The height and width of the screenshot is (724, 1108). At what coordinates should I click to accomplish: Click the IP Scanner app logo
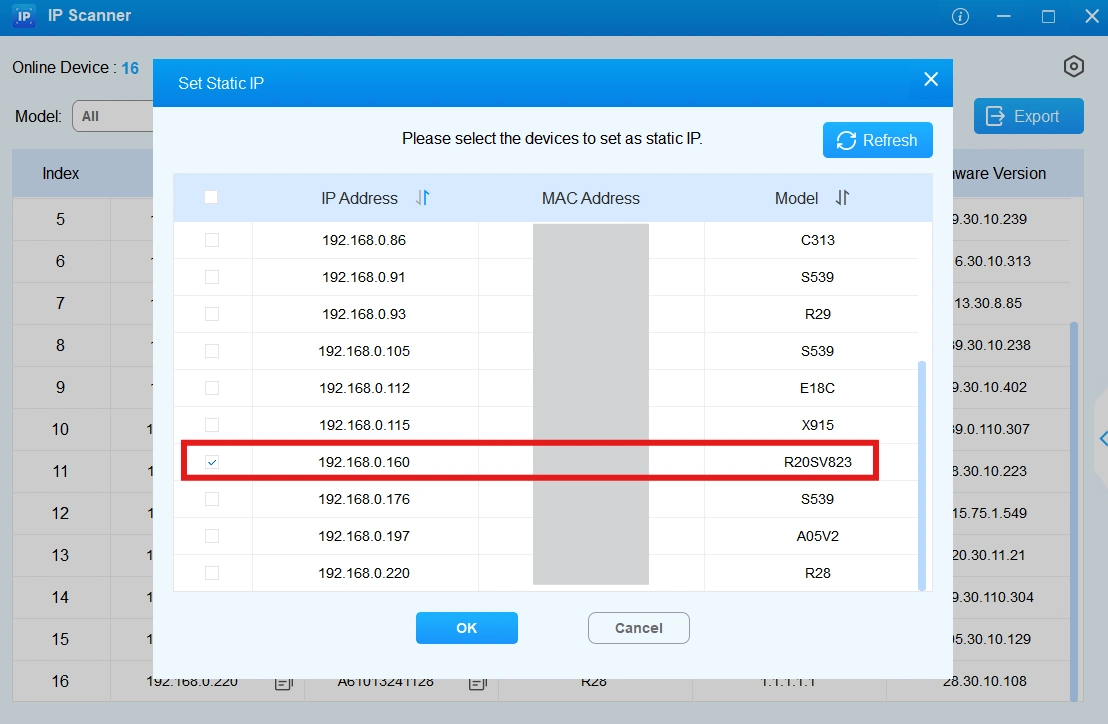click(x=24, y=17)
